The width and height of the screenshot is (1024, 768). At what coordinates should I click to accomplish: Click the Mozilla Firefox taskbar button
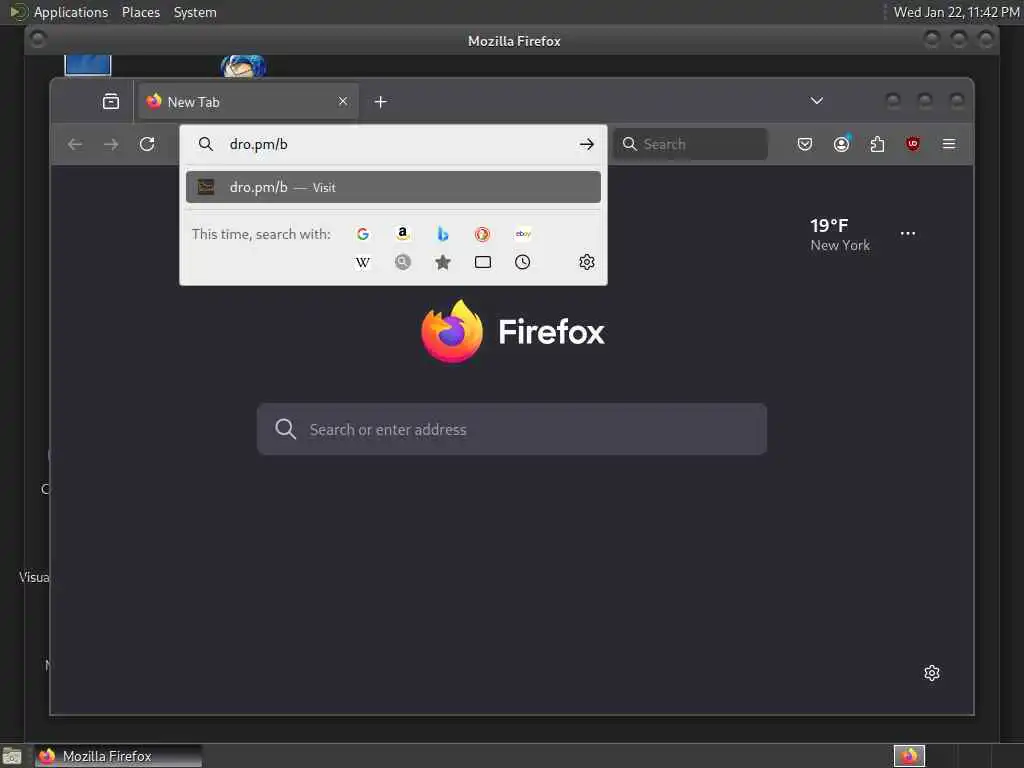(x=118, y=756)
